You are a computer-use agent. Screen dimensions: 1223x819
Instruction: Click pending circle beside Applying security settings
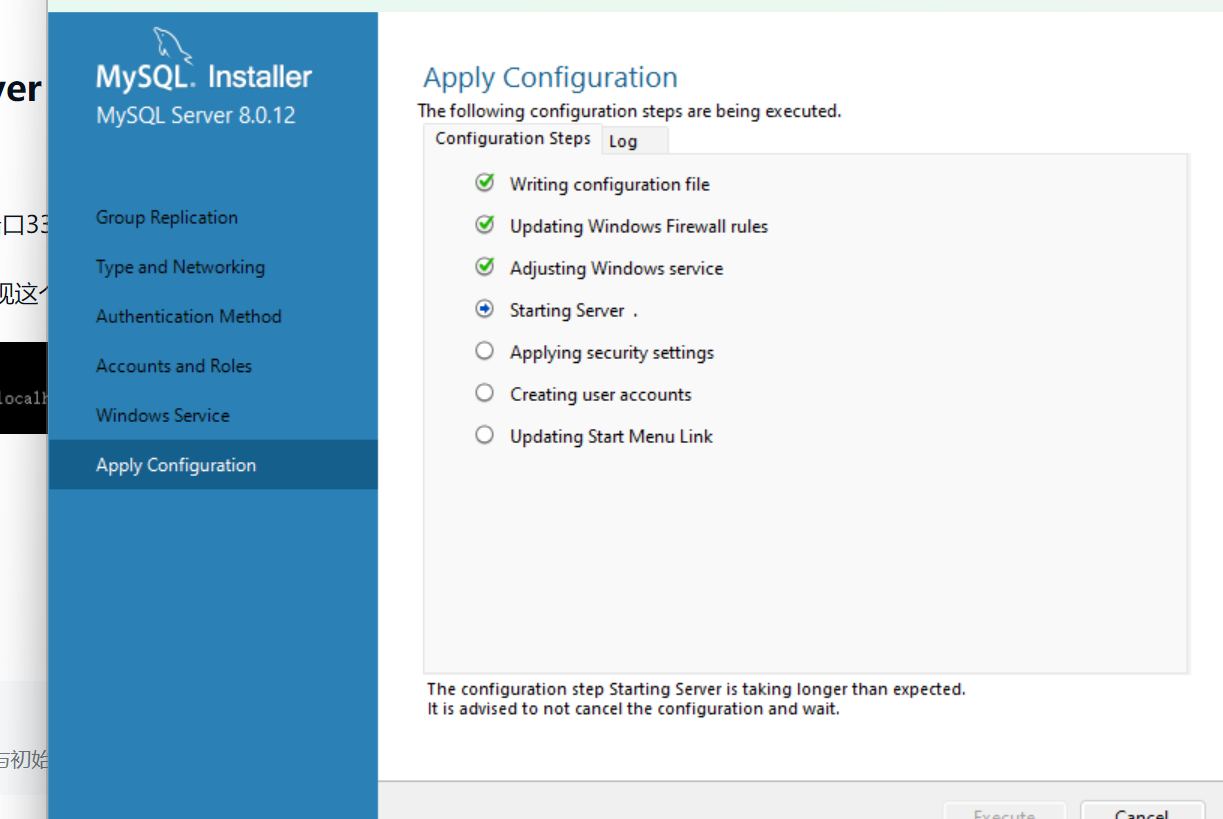point(485,351)
